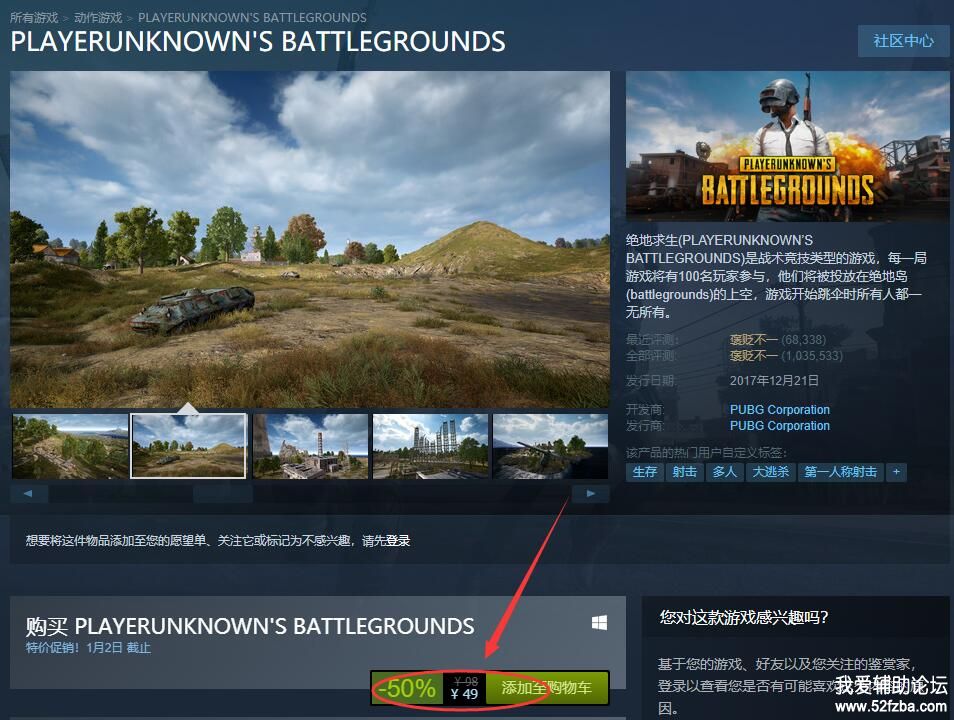The height and width of the screenshot is (720, 954).
Task: Open the 所有游戏 breadcrumb link
Action: [34, 18]
